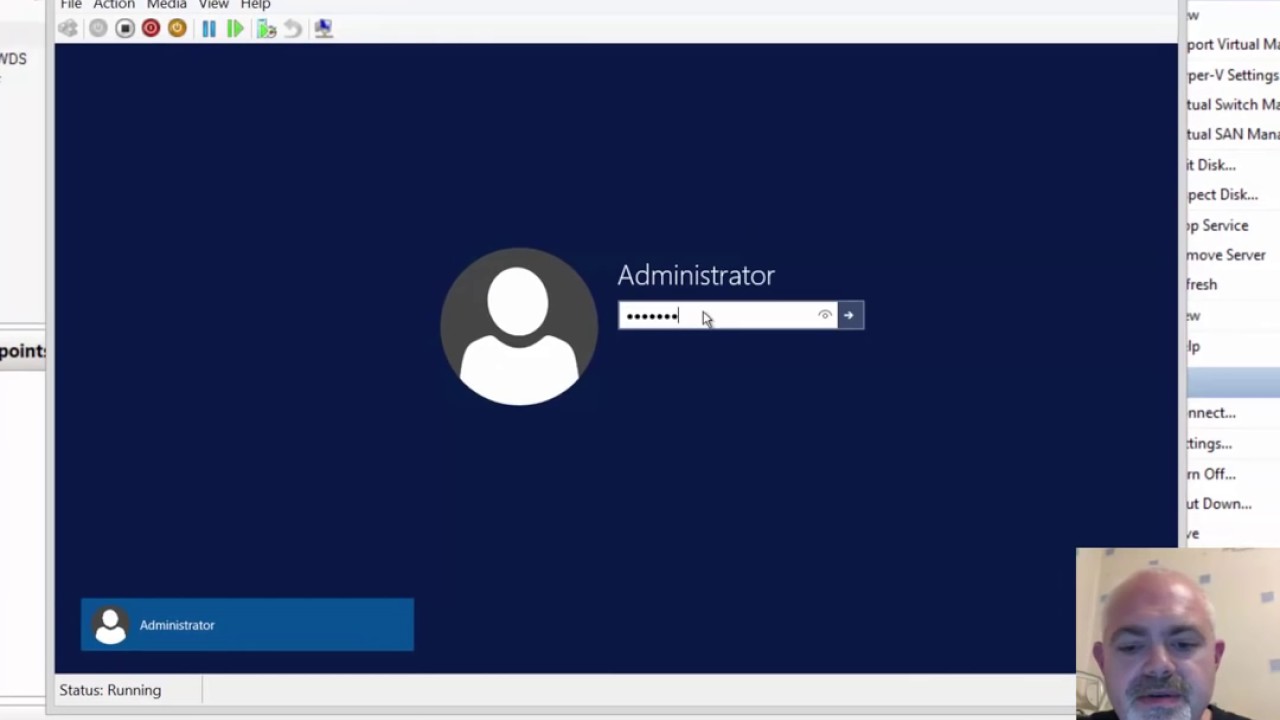Screen dimensions: 1280x720
Task: Open the Media menu
Action: point(167,5)
